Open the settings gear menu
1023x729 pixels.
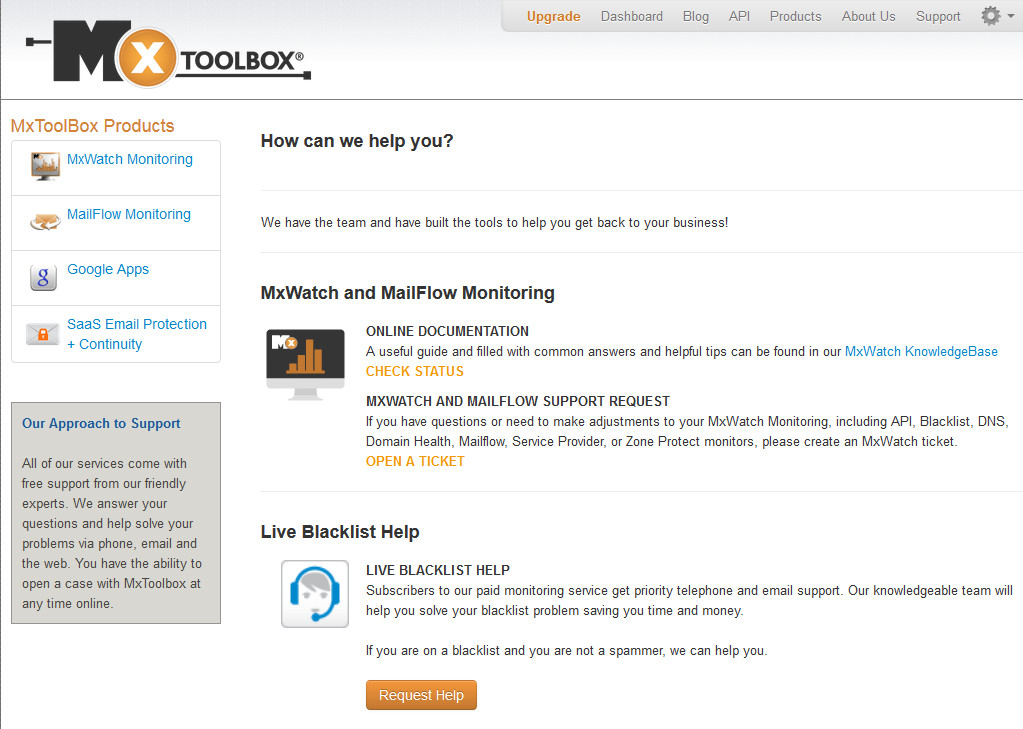(990, 16)
